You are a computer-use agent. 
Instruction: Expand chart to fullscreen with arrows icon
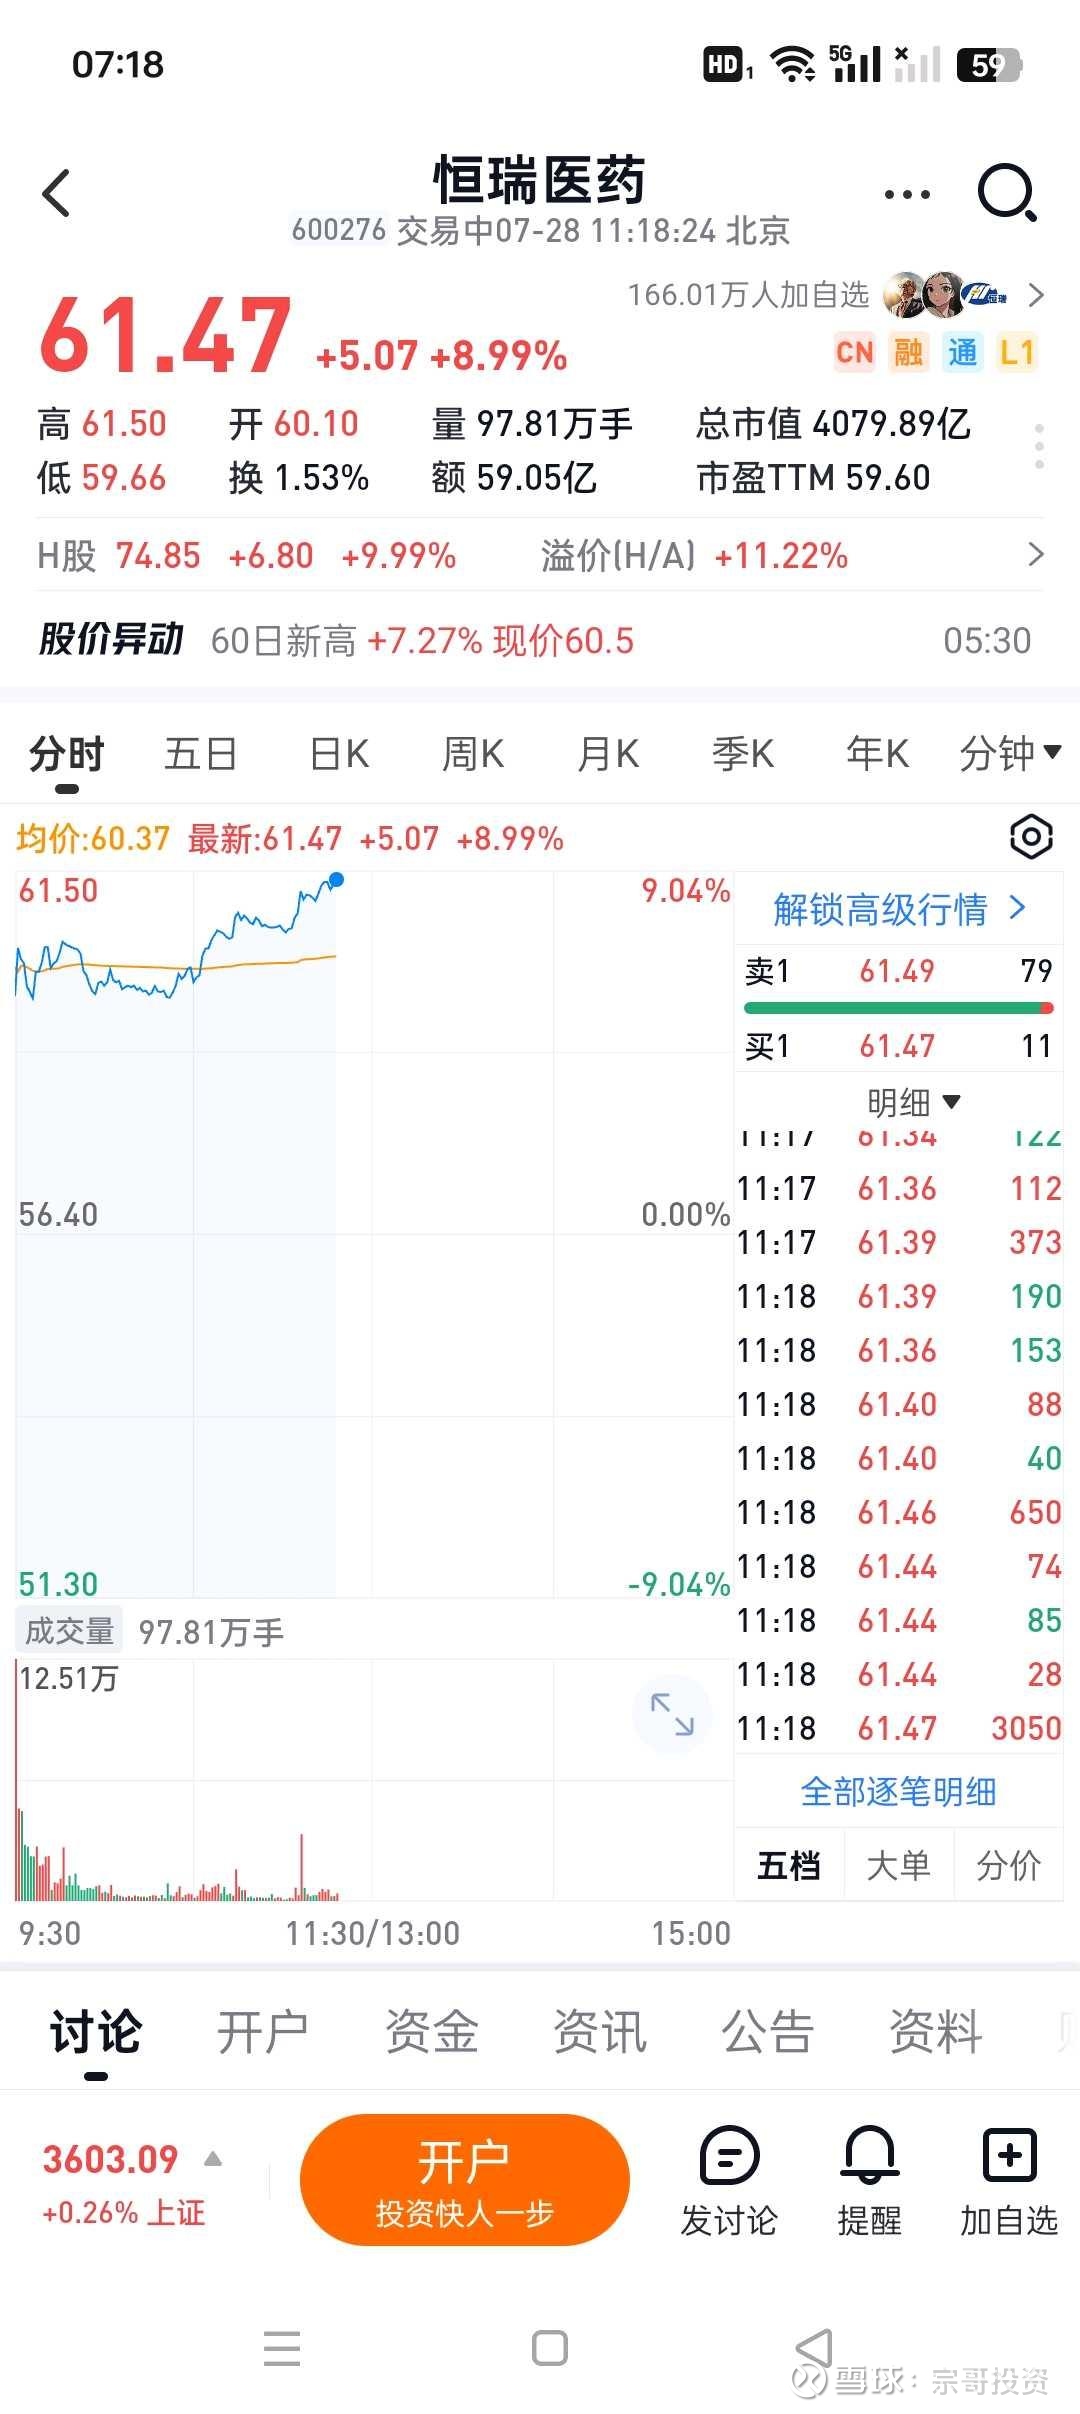672,1714
